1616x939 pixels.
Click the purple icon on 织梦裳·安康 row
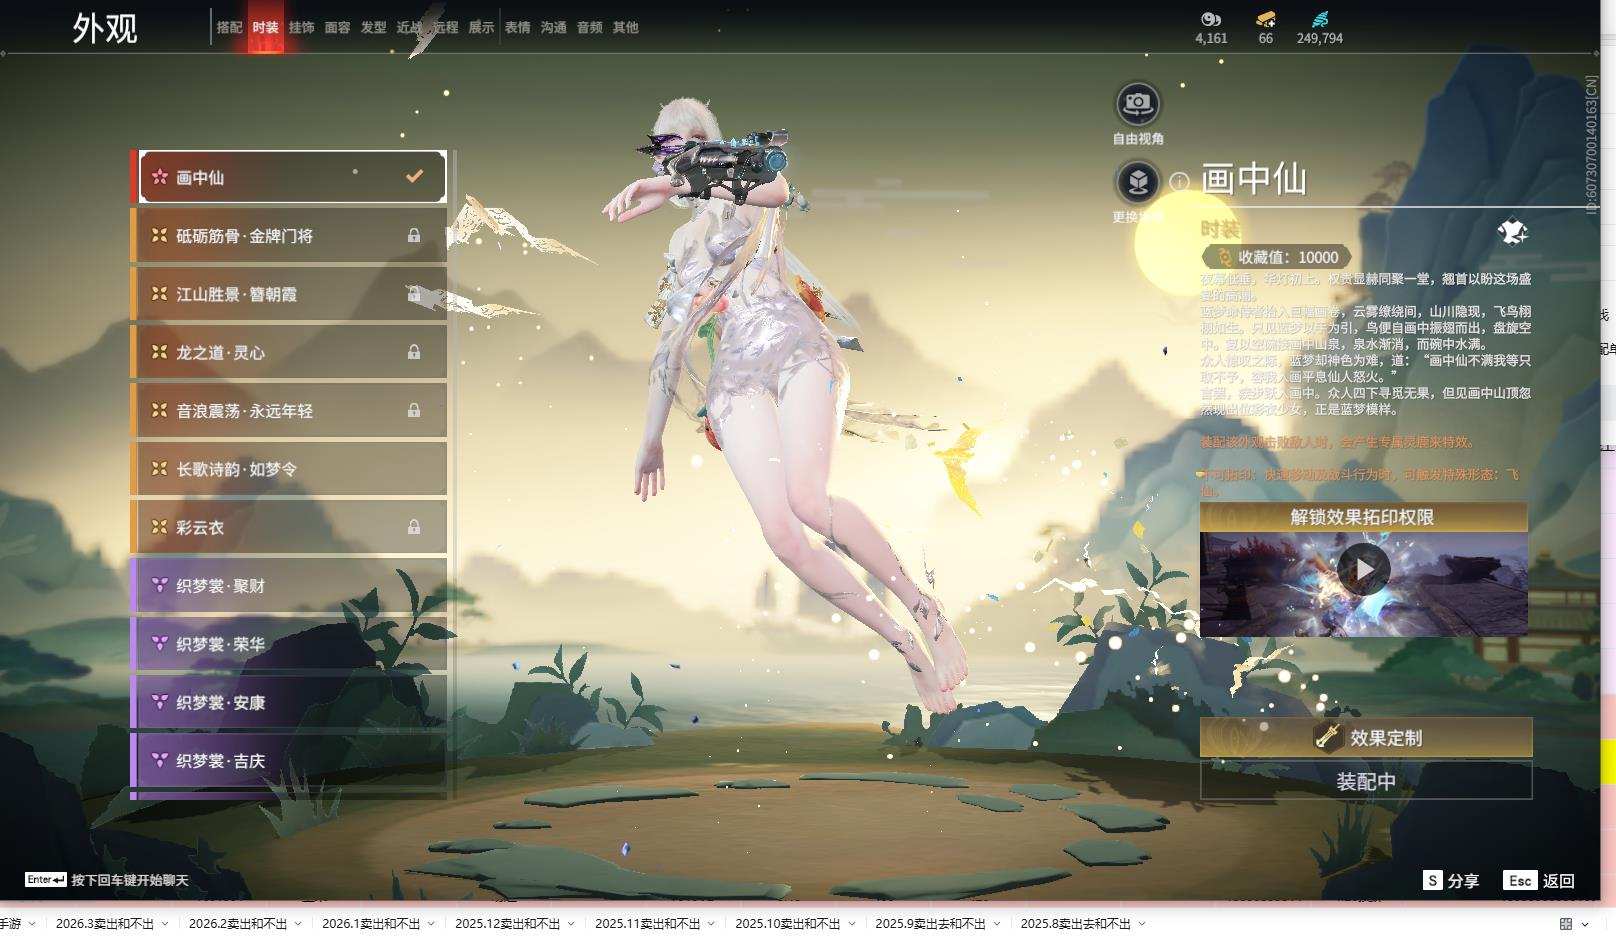pos(159,702)
